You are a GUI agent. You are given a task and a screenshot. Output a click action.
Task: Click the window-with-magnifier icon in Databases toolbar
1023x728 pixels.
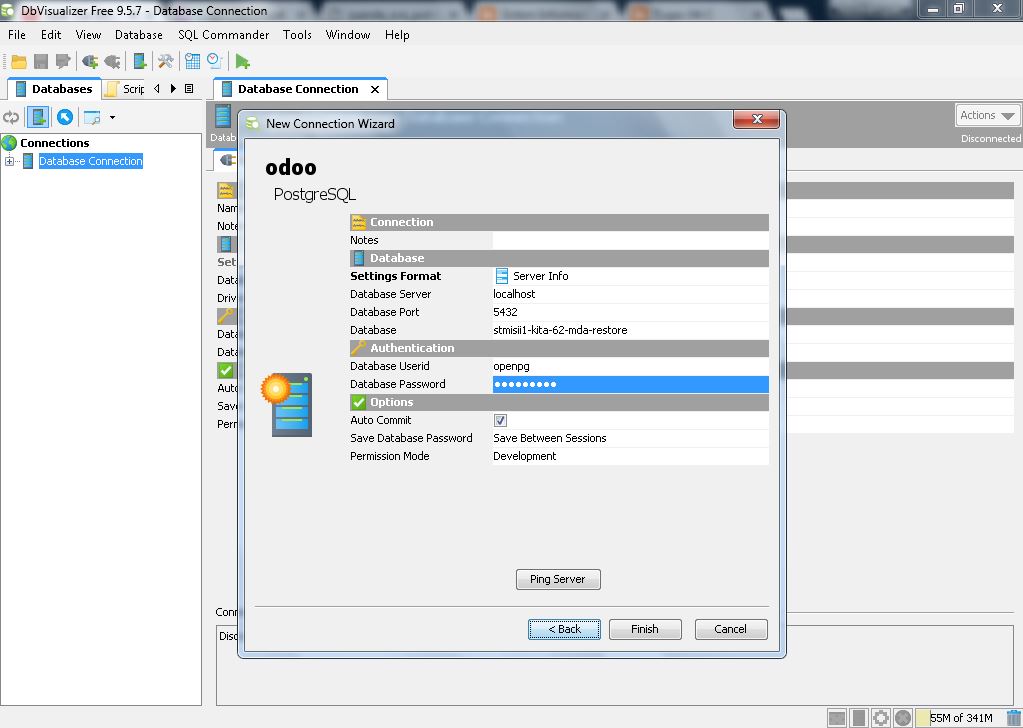pos(92,117)
